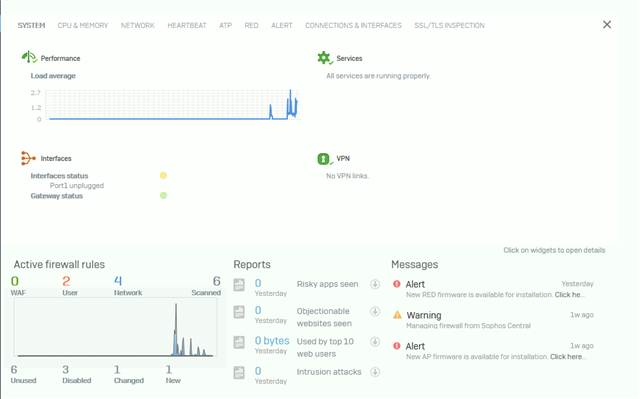
Task: Open the SSL/TLS INSPECTION tab
Action: 449,25
